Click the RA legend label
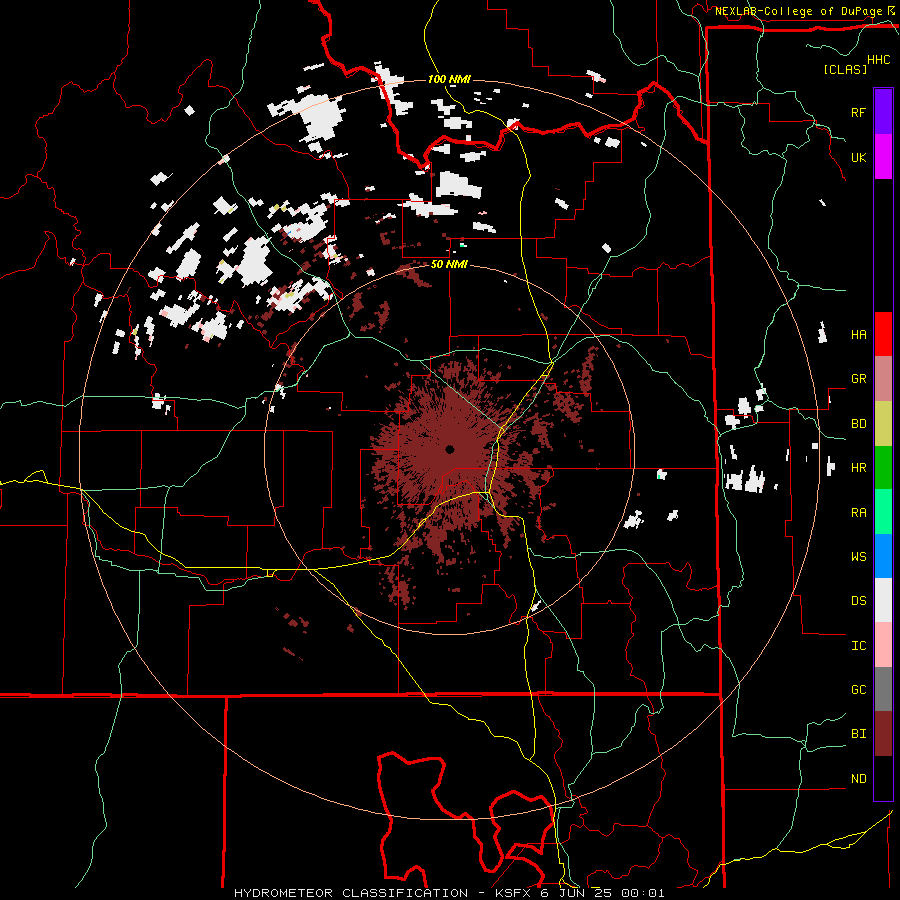 858,513
